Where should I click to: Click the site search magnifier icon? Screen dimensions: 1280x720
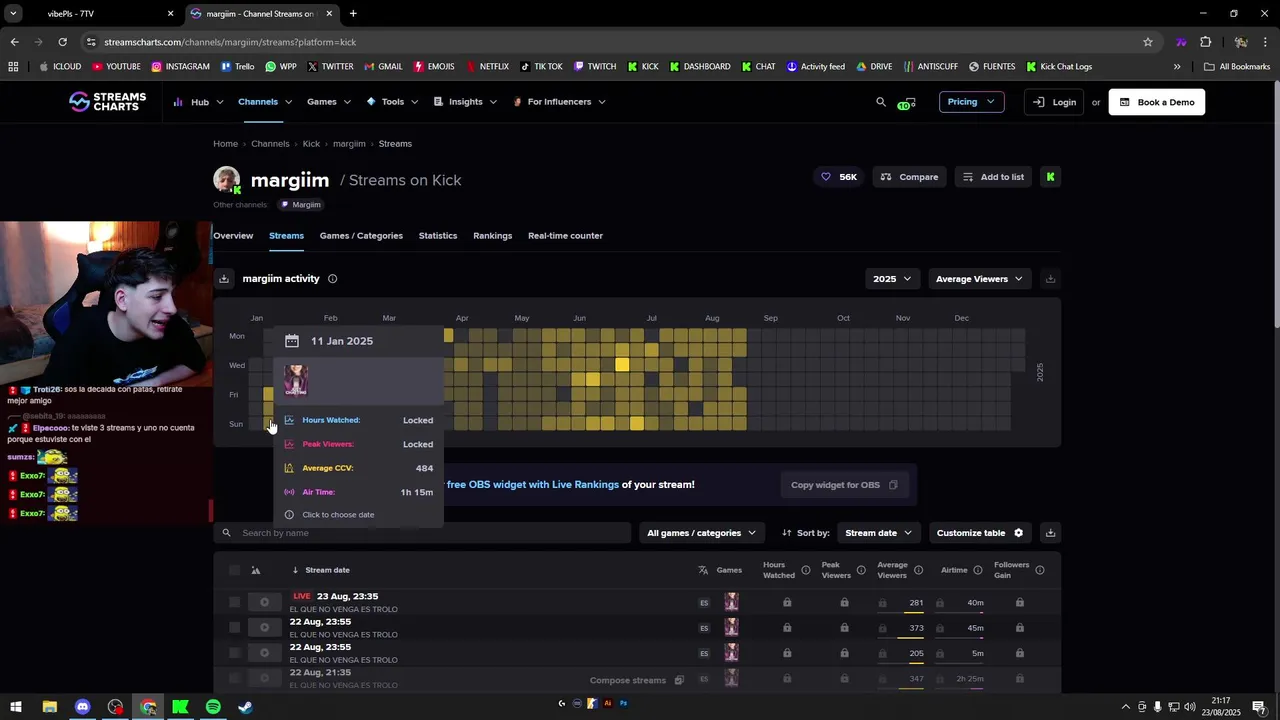point(881,101)
